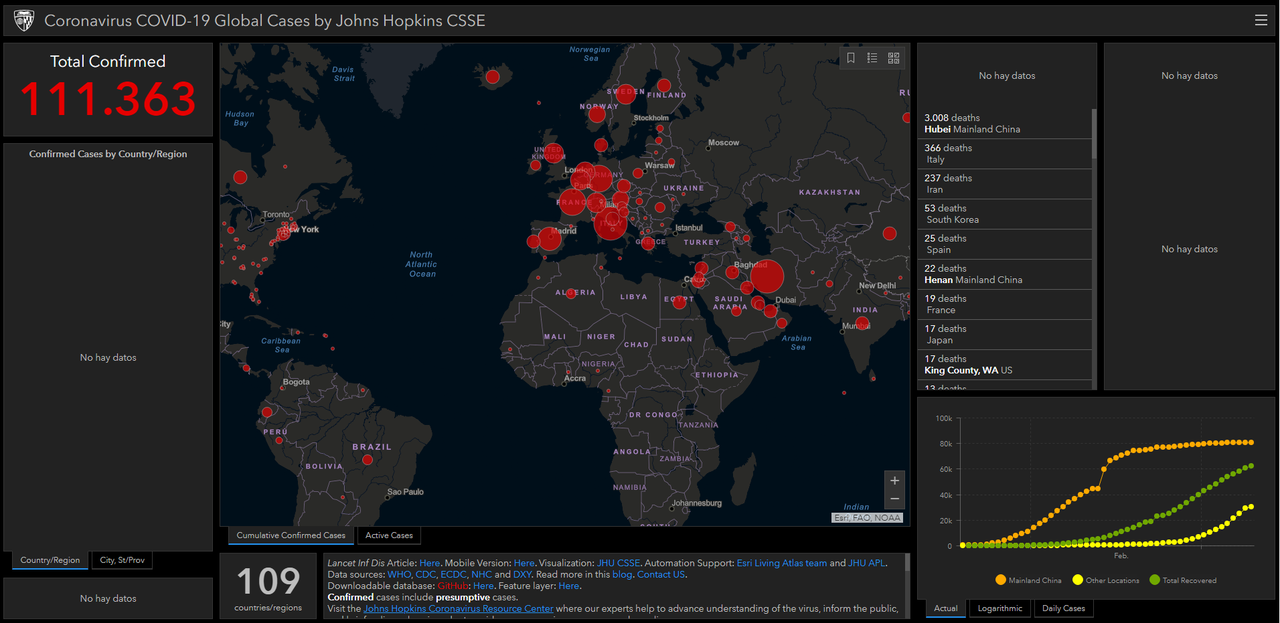
Task: Open the Esri Living Atlas team link
Action: (x=782, y=563)
